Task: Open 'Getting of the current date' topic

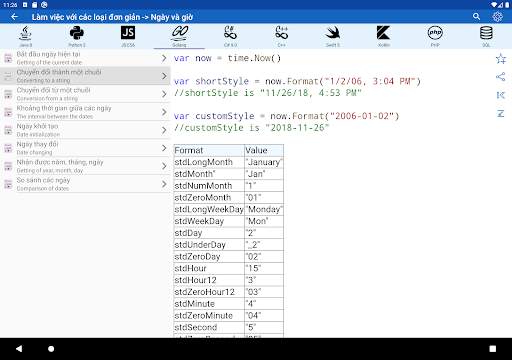Action: (85, 58)
